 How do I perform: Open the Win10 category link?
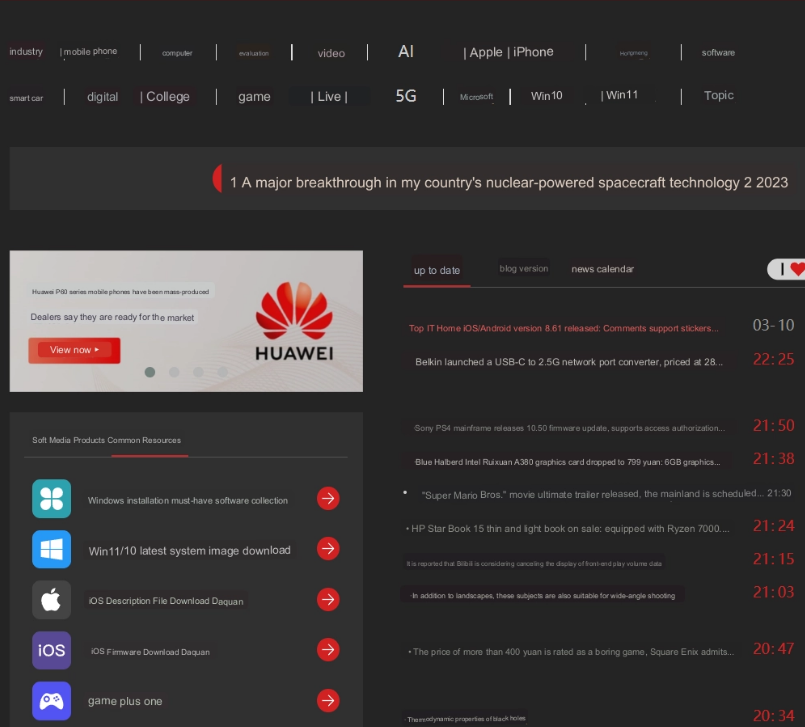coord(547,95)
